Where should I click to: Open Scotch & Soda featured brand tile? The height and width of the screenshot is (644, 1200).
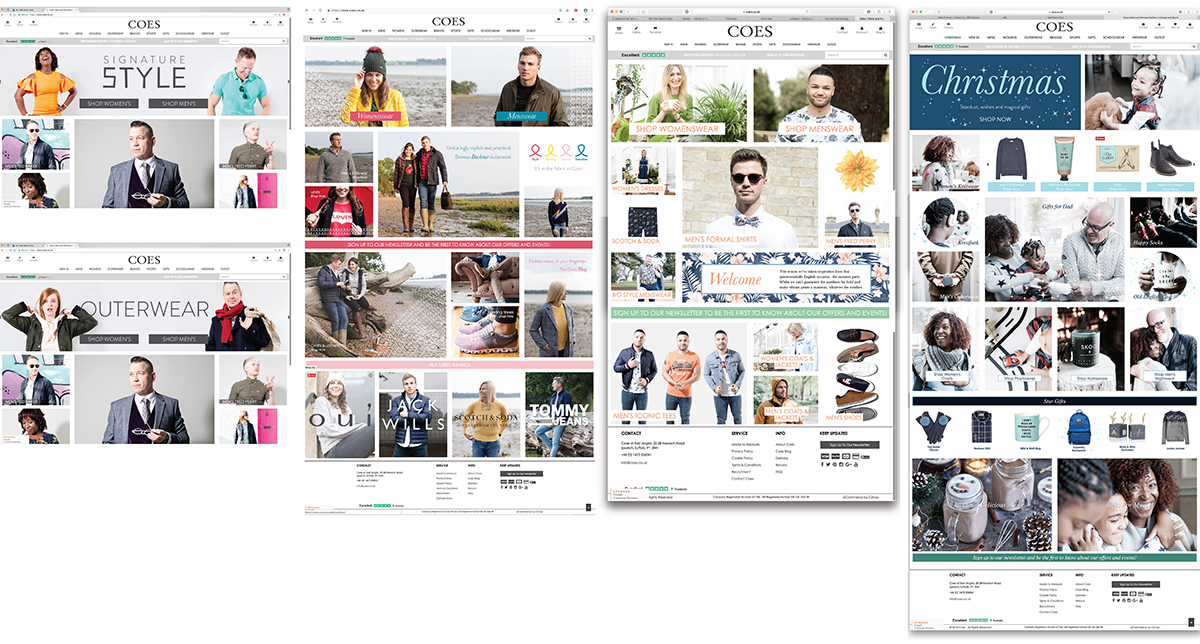point(485,414)
